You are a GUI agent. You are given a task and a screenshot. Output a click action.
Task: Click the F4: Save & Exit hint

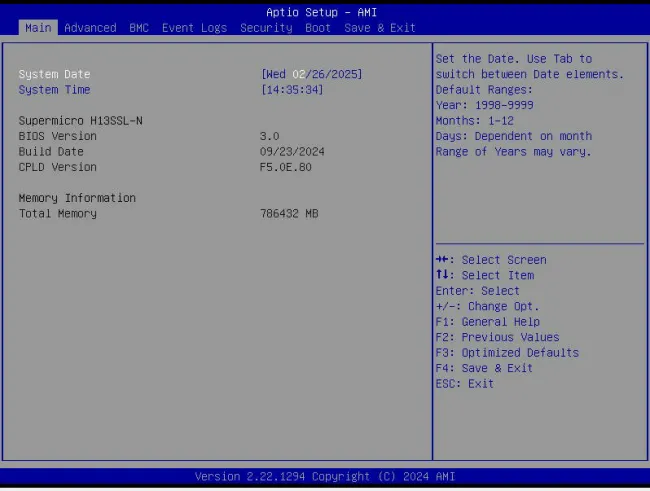484,368
